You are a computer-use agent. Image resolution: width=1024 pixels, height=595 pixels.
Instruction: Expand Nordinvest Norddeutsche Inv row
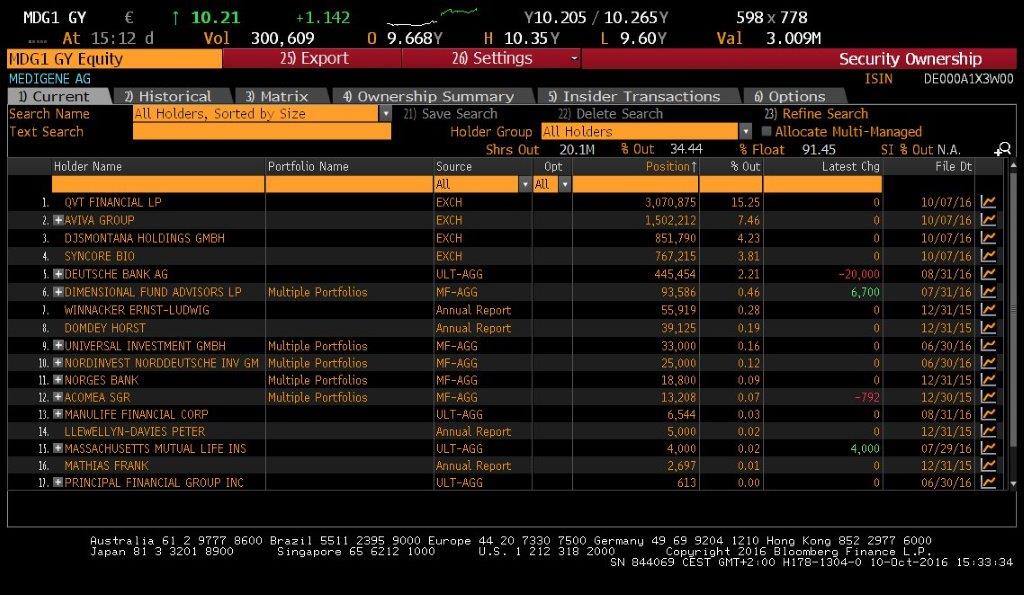point(58,362)
